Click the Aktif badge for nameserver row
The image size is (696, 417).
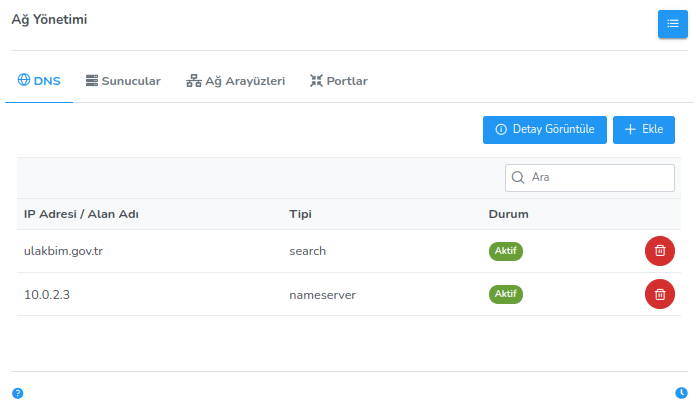coord(506,294)
